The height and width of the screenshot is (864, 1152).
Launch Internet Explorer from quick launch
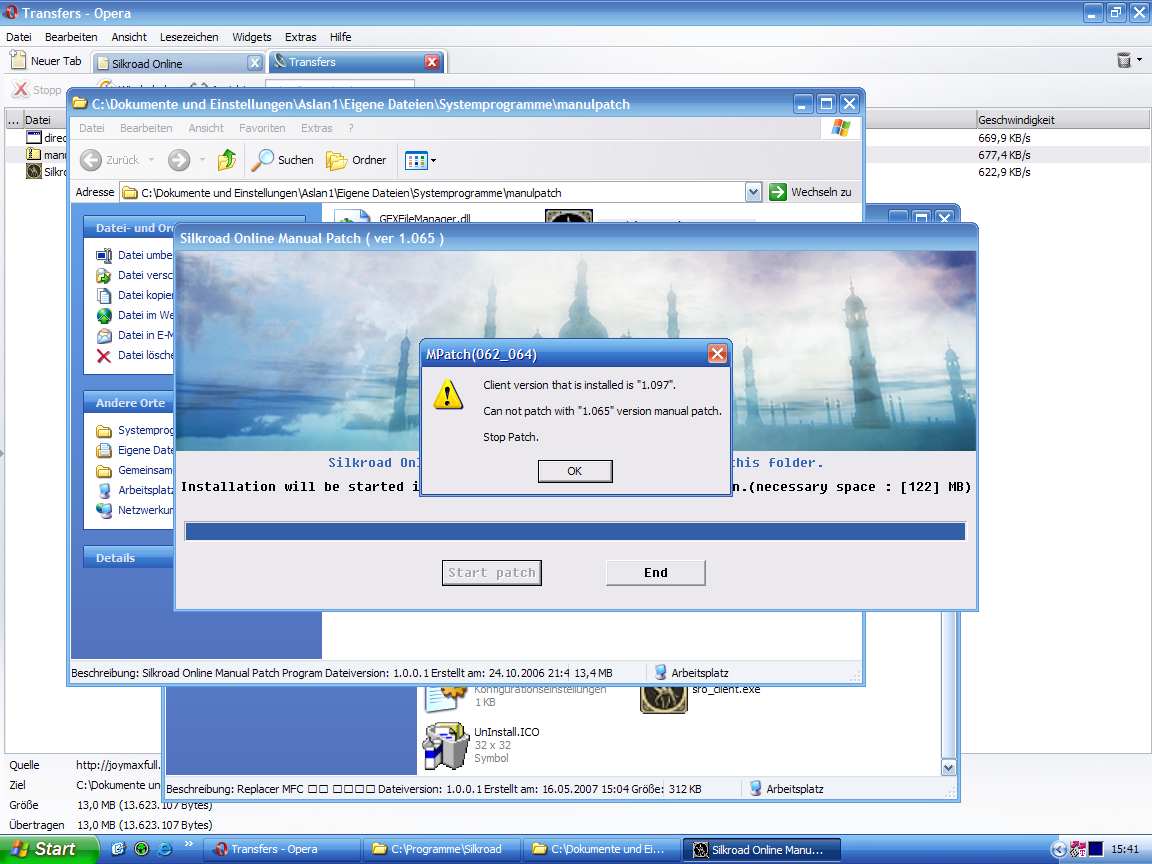point(165,849)
